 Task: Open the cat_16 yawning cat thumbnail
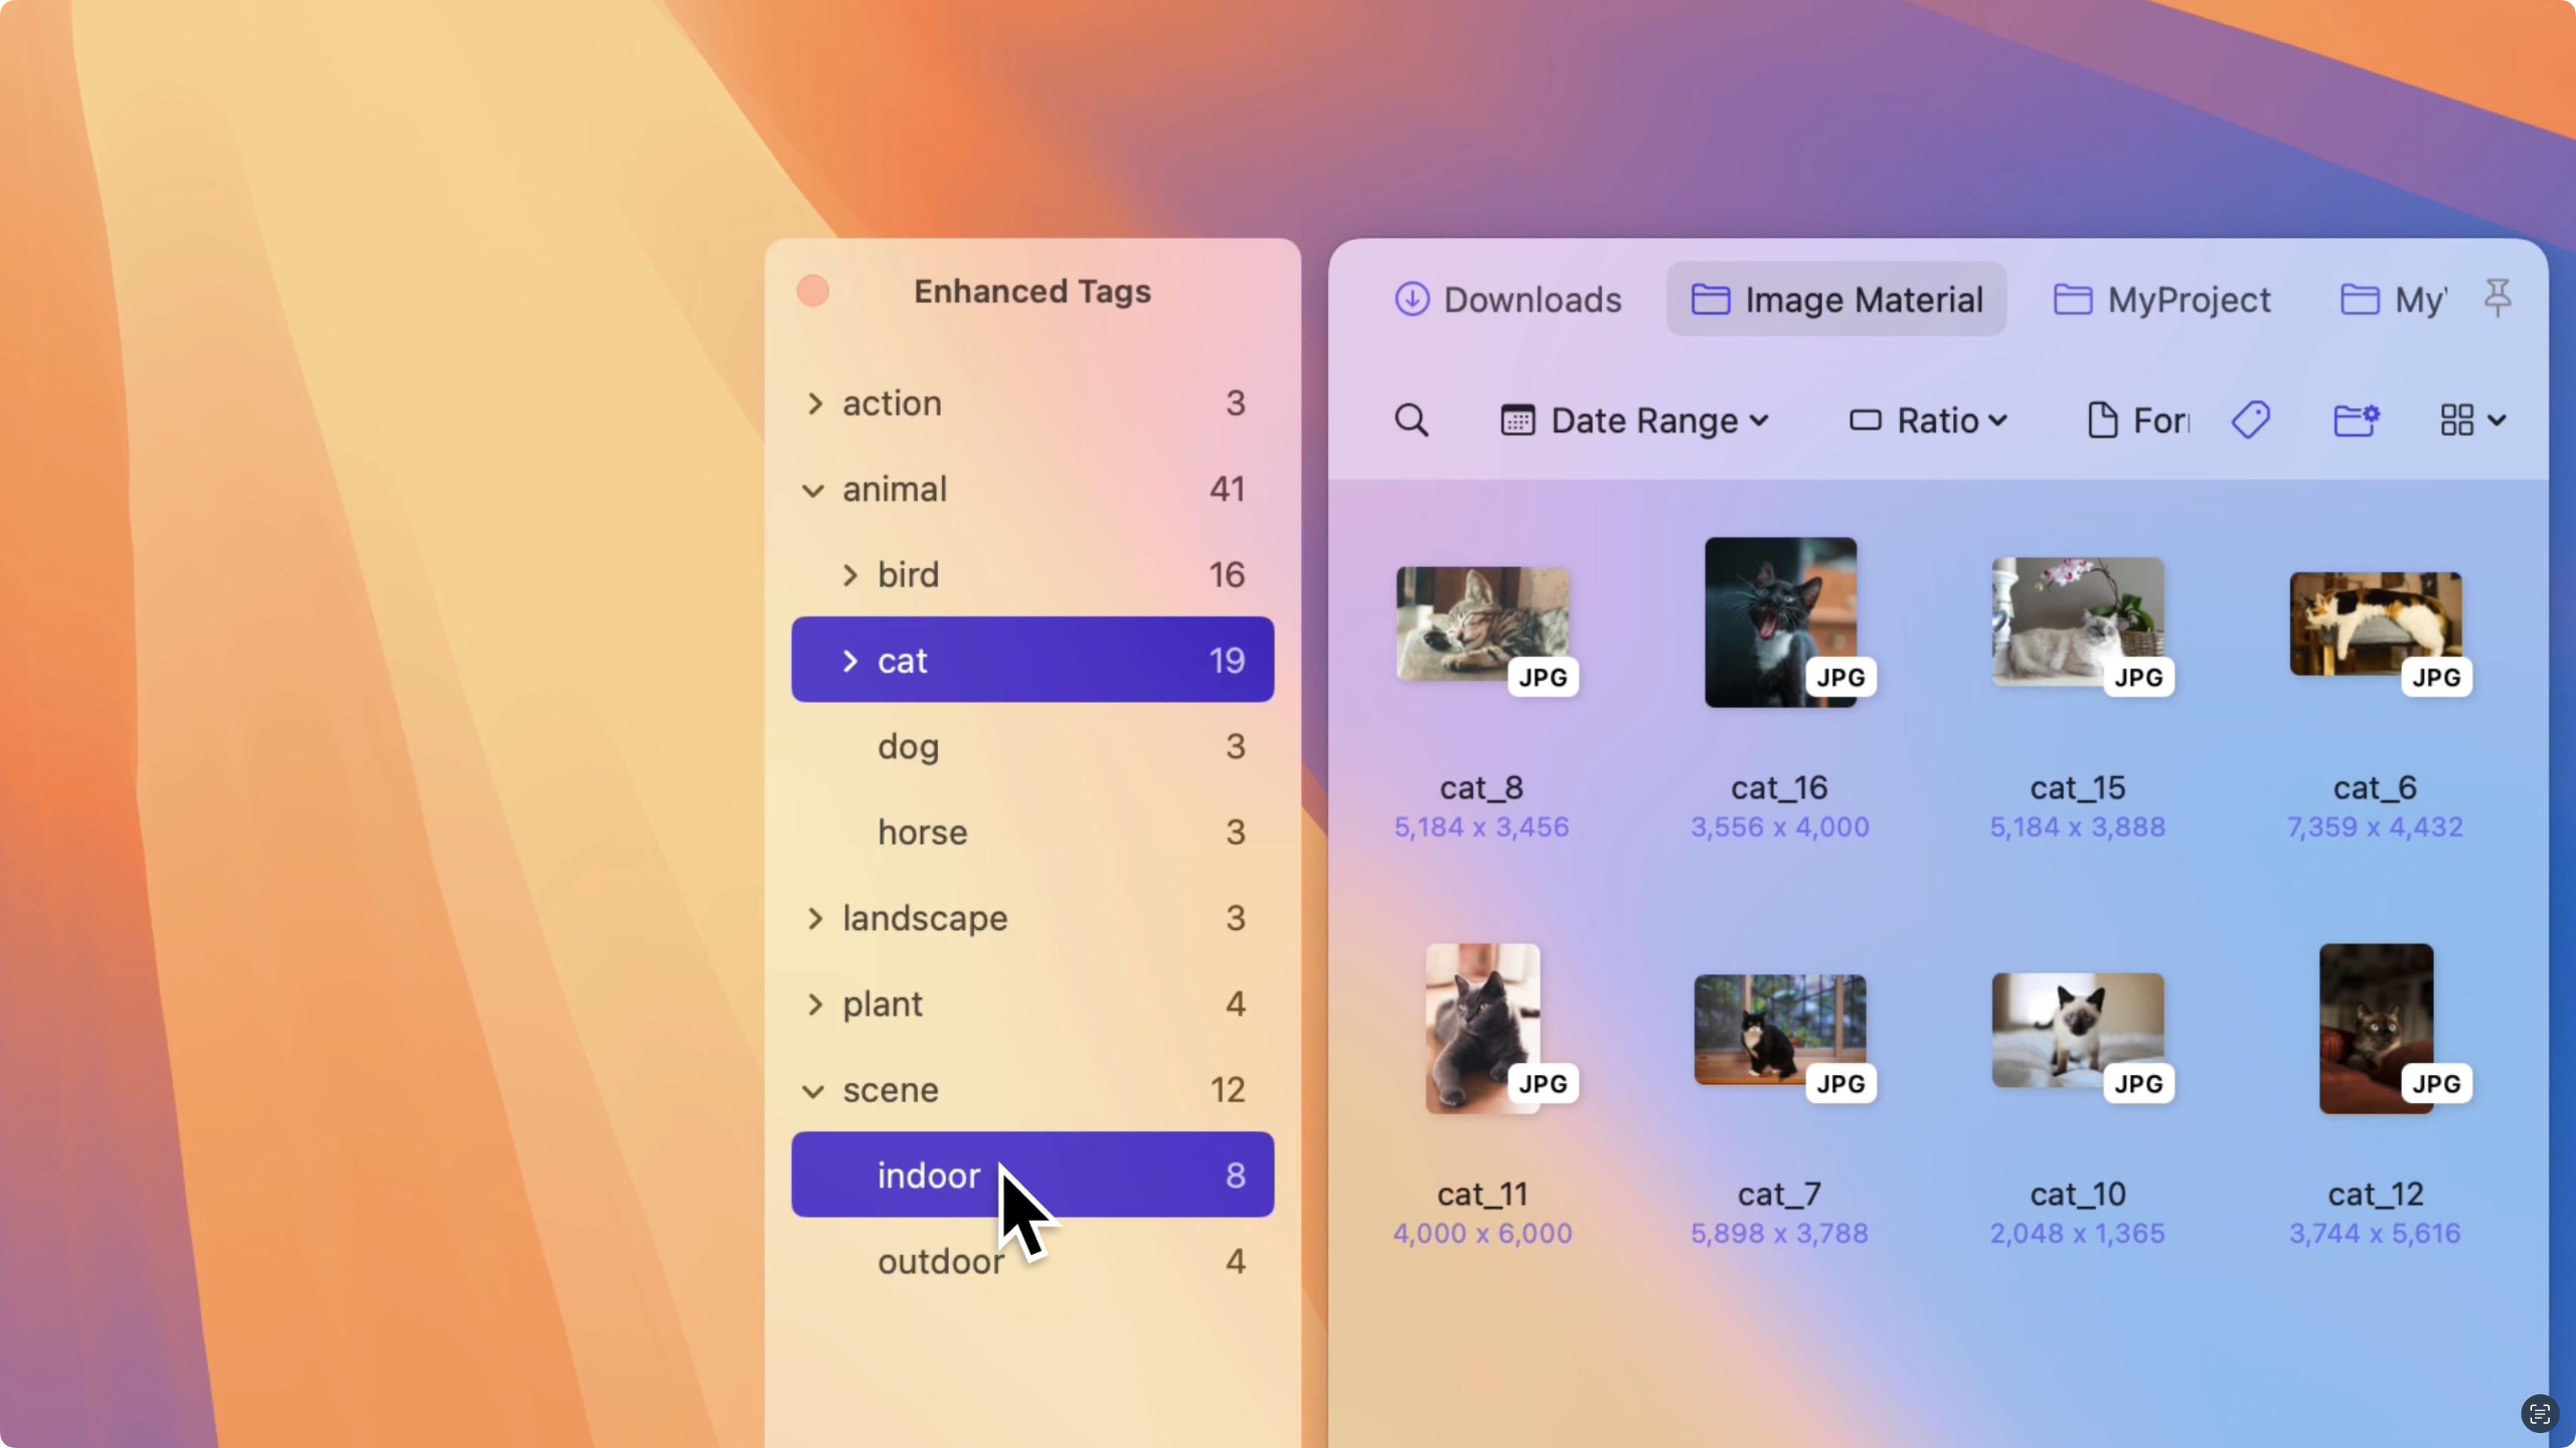1780,622
